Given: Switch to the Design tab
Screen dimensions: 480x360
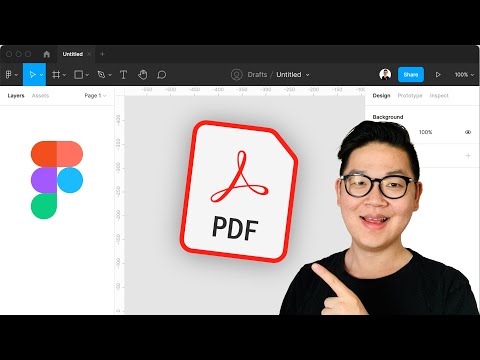Looking at the screenshot, I should click(381, 96).
